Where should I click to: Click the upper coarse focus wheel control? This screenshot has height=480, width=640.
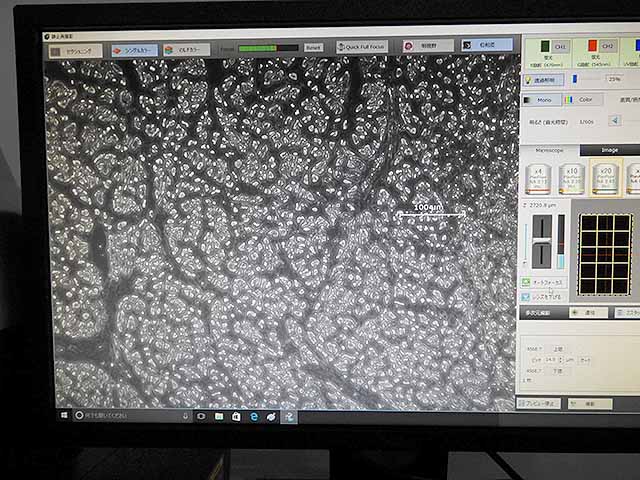point(542,227)
